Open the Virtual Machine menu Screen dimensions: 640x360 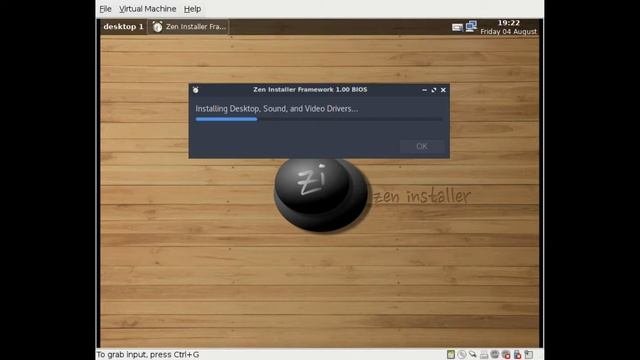click(x=147, y=9)
